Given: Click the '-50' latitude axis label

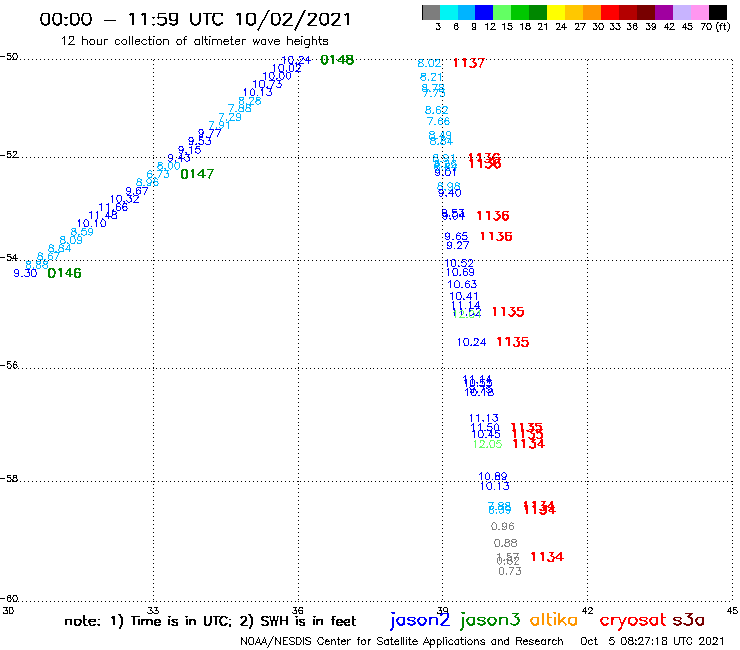Looking at the screenshot, I should pyautogui.click(x=9, y=57).
